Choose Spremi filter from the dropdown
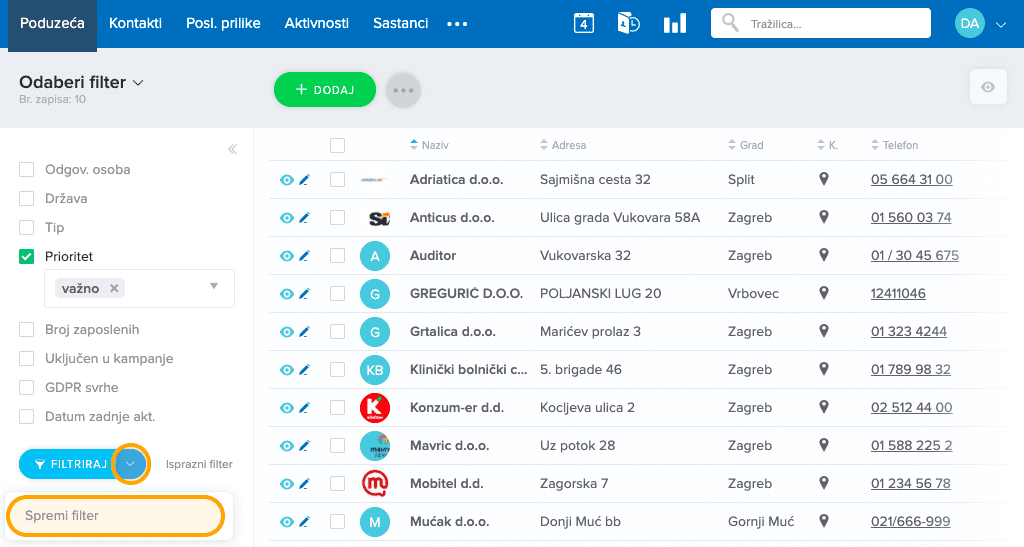The width and height of the screenshot is (1024, 547). (116, 516)
